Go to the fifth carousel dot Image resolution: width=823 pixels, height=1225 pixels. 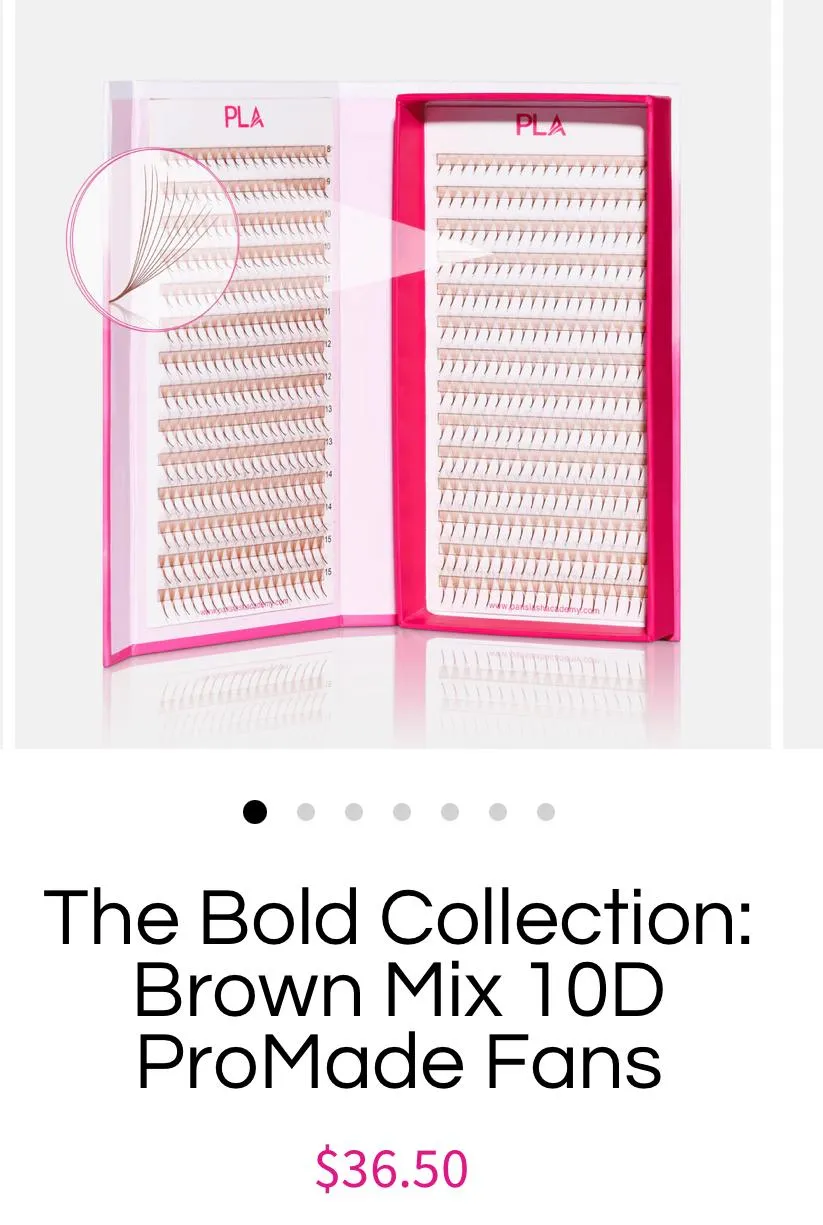point(450,812)
